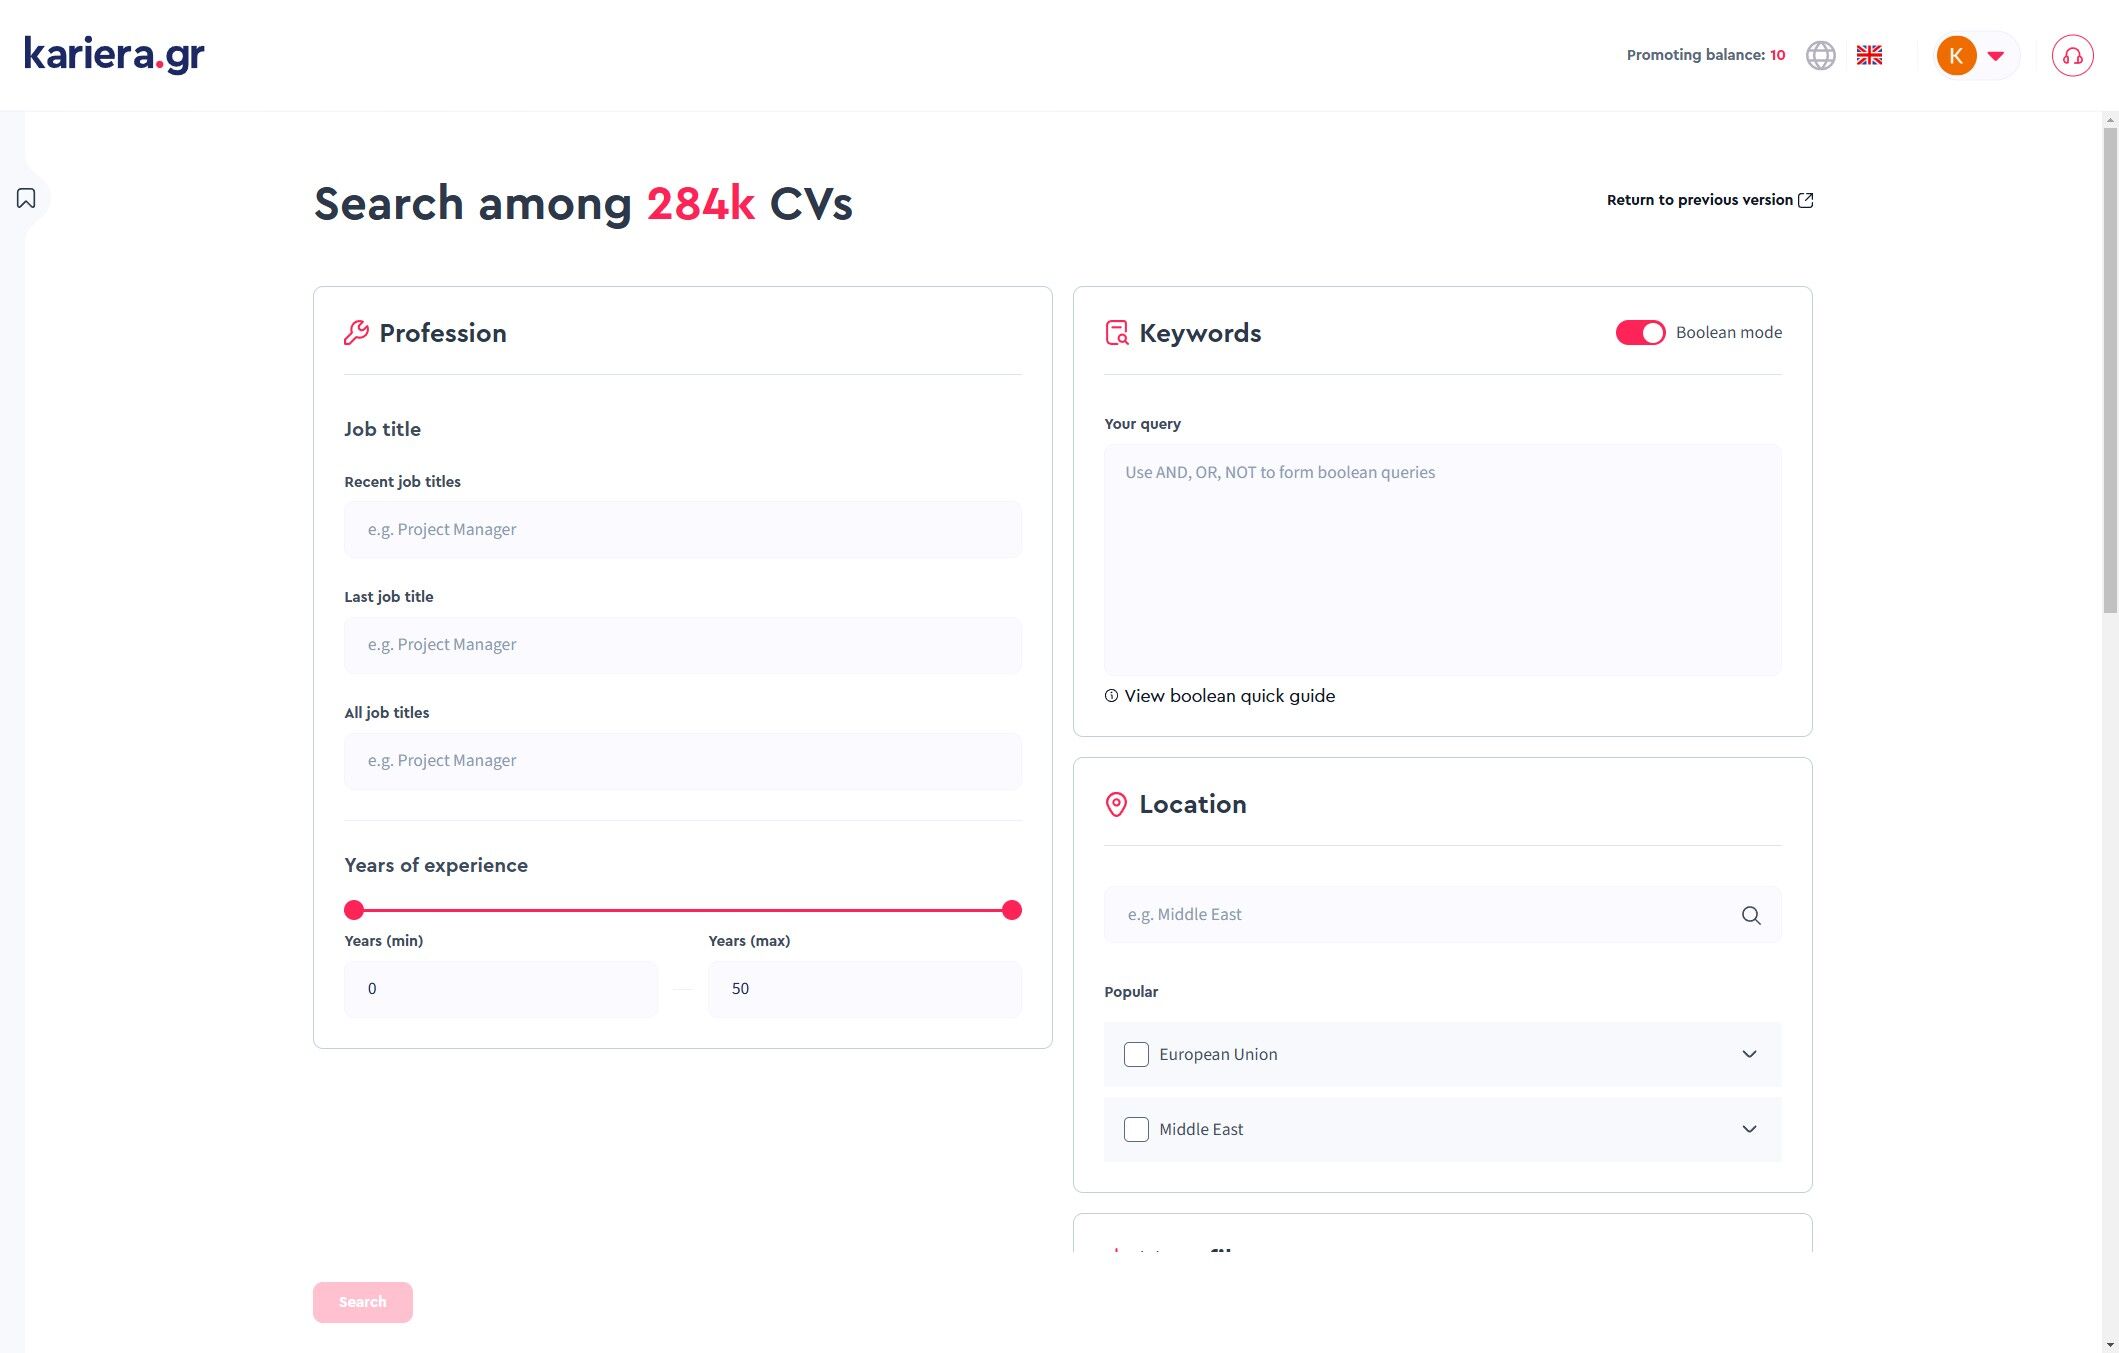Click the max years slider handle
The image size is (2119, 1353).
click(x=1011, y=910)
